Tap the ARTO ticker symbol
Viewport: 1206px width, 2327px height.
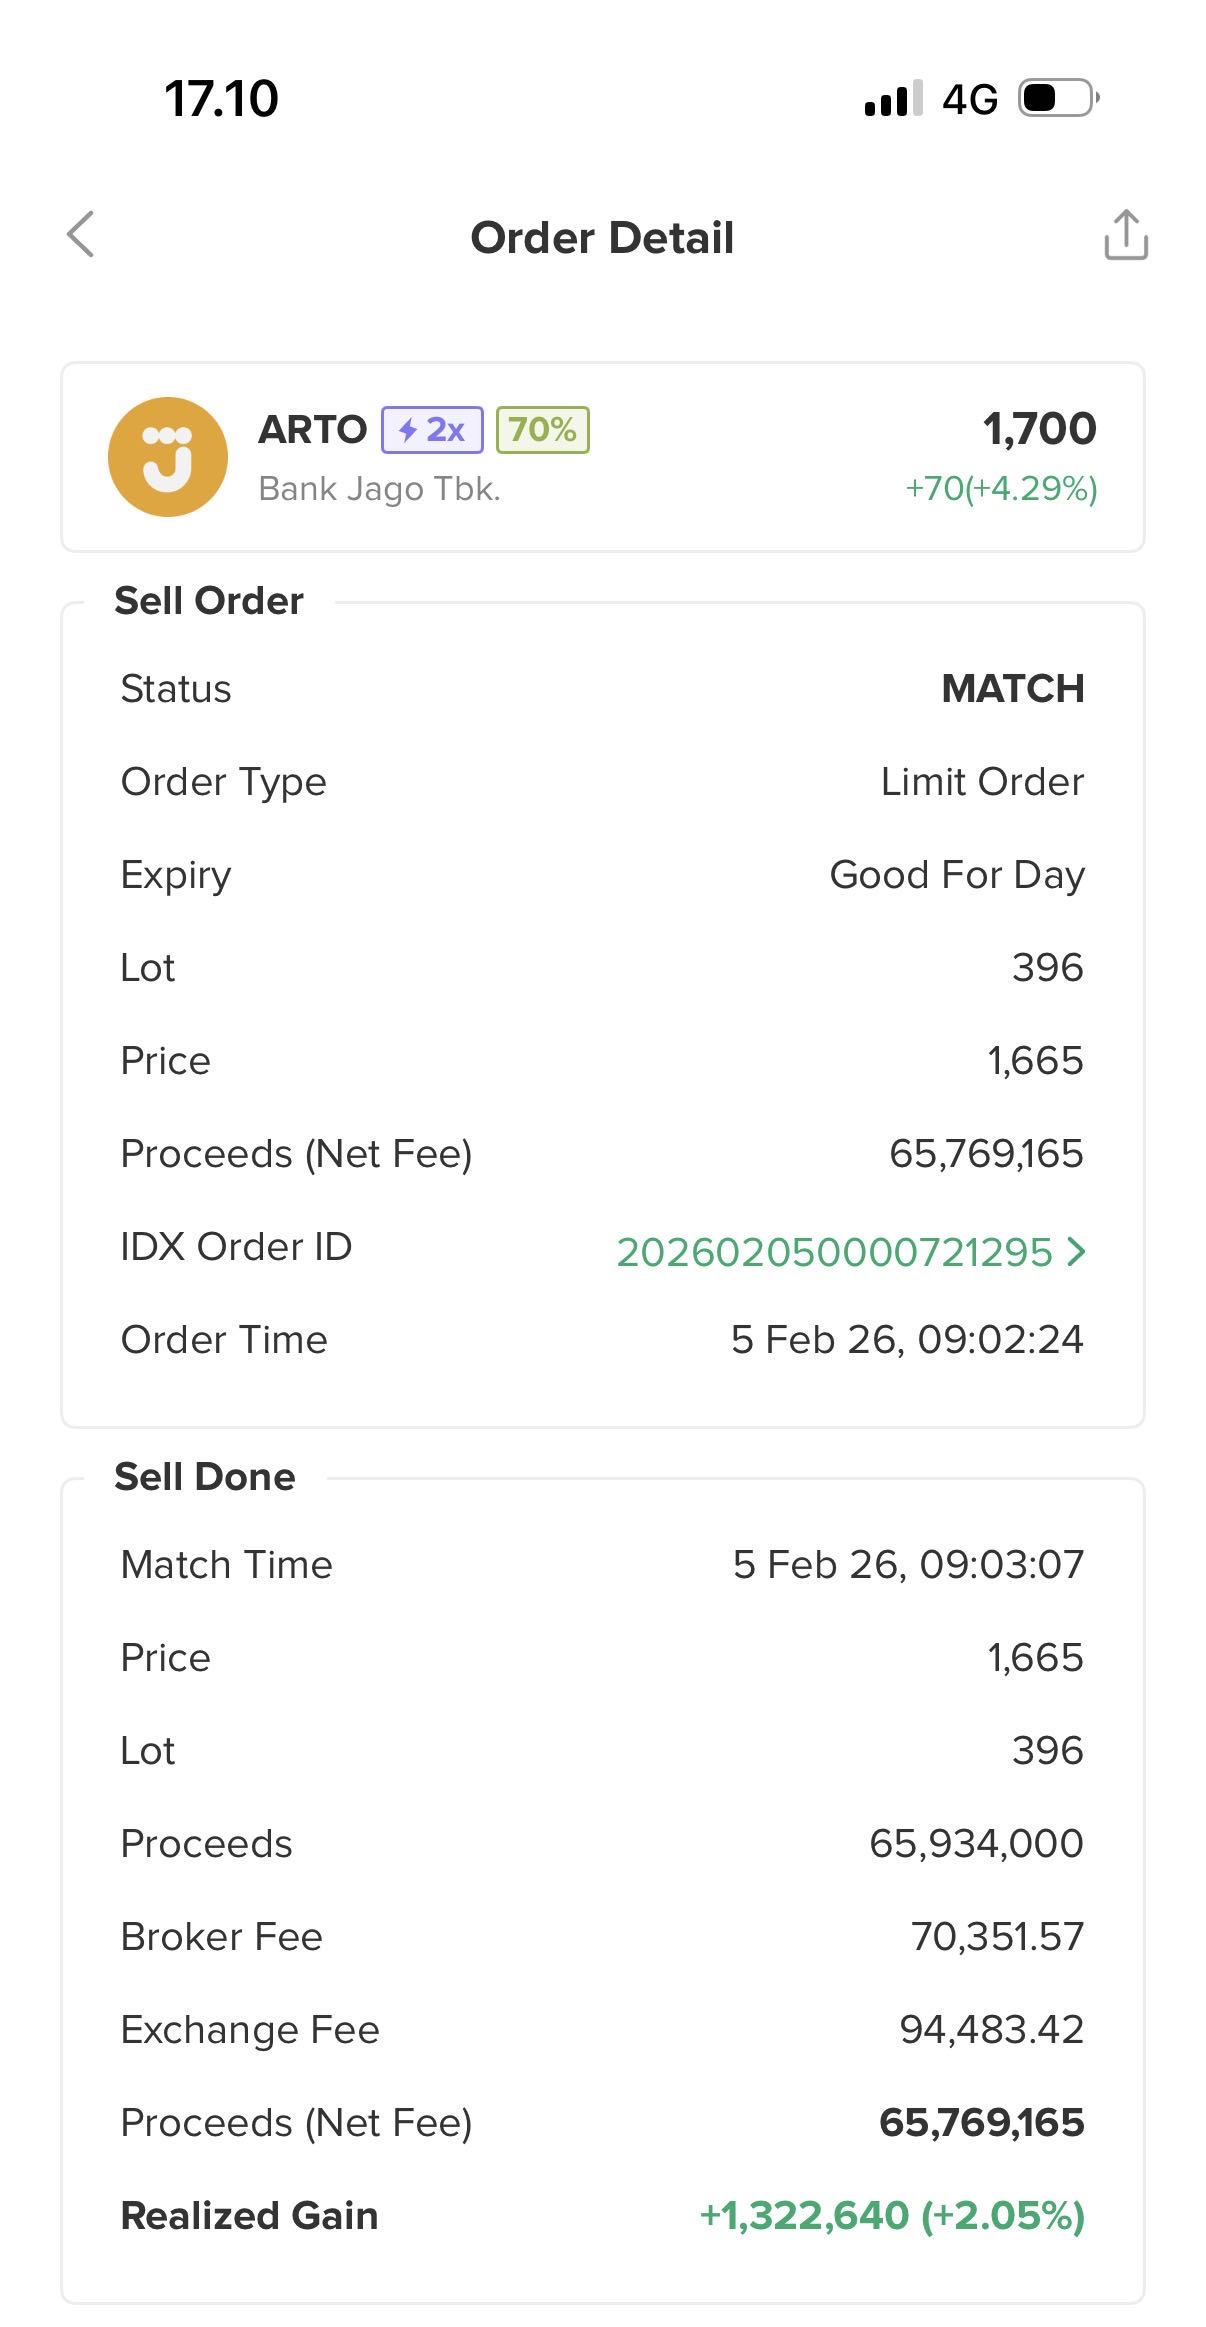click(313, 430)
